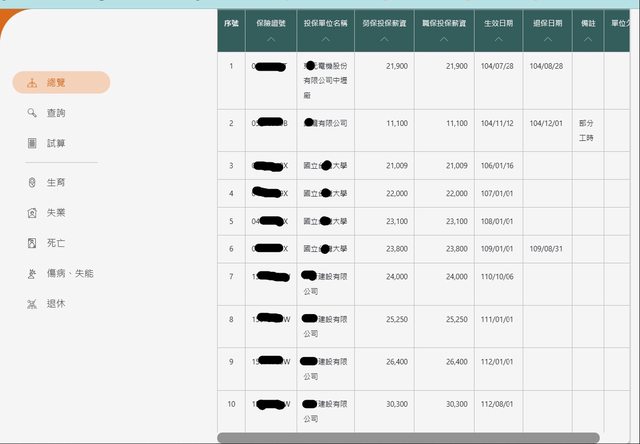Sort by 退保日期 column chevron
The width and height of the screenshot is (640, 444).
(545, 40)
